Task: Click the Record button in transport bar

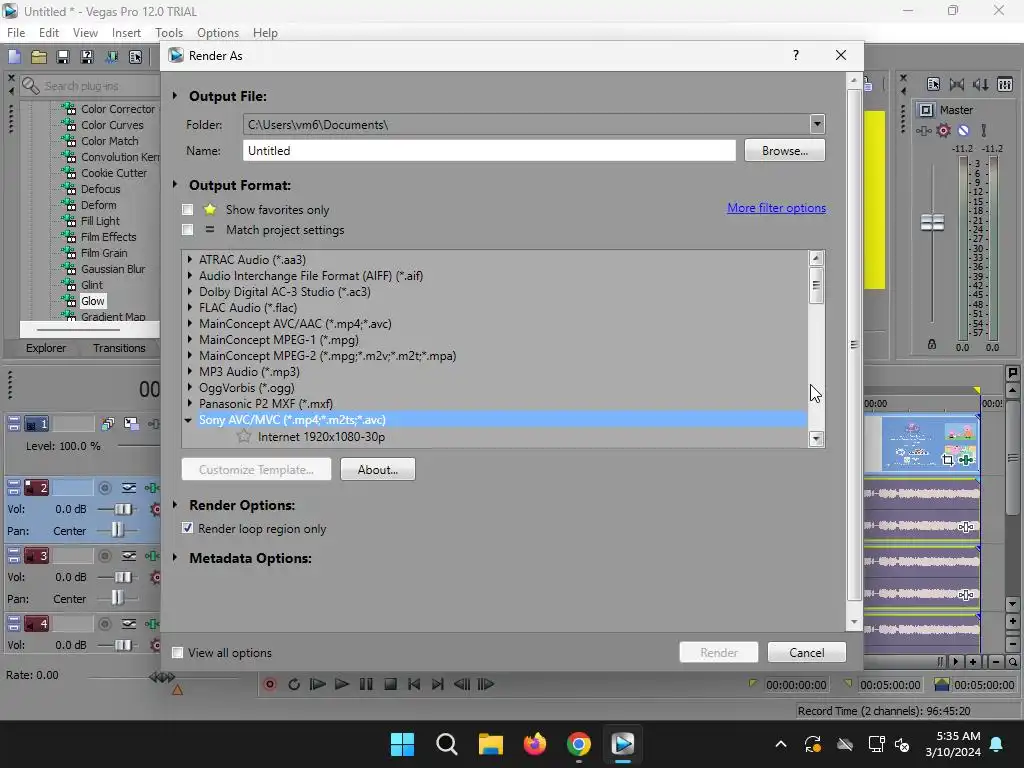Action: pos(269,684)
